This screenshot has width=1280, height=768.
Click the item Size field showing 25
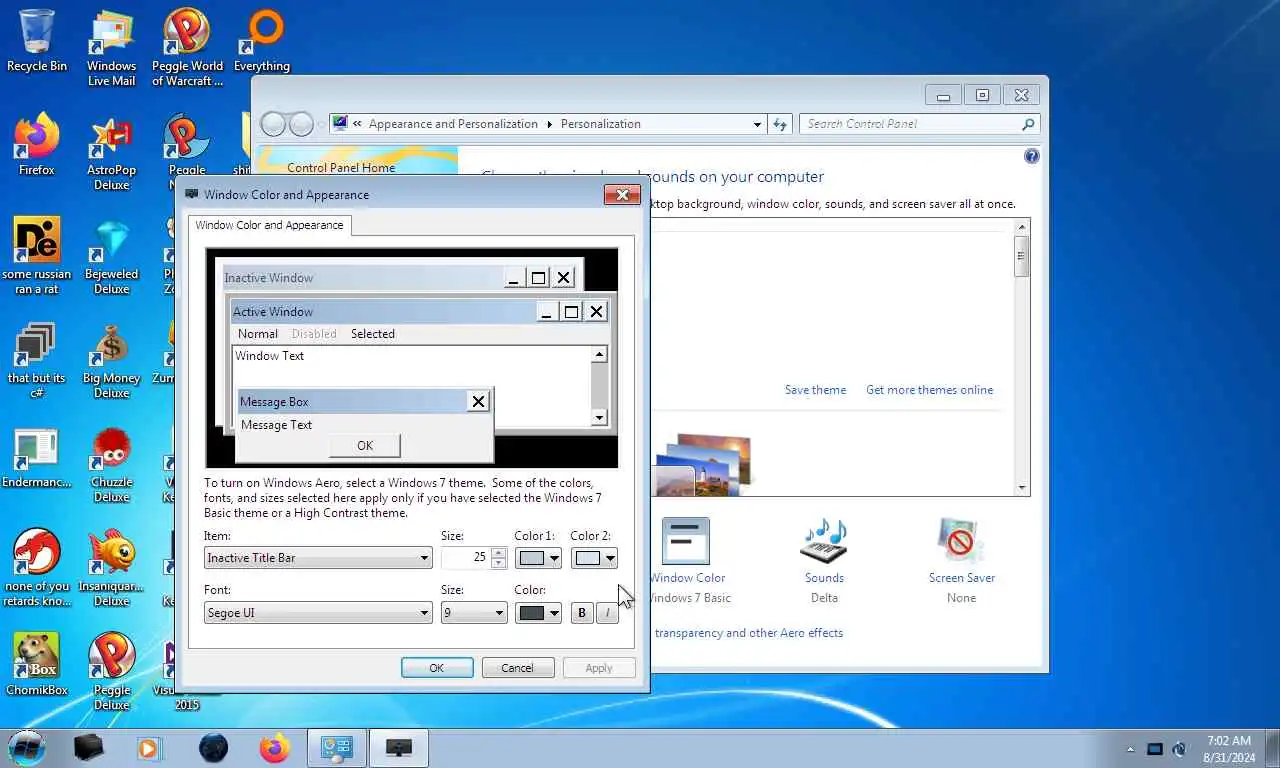[465, 558]
